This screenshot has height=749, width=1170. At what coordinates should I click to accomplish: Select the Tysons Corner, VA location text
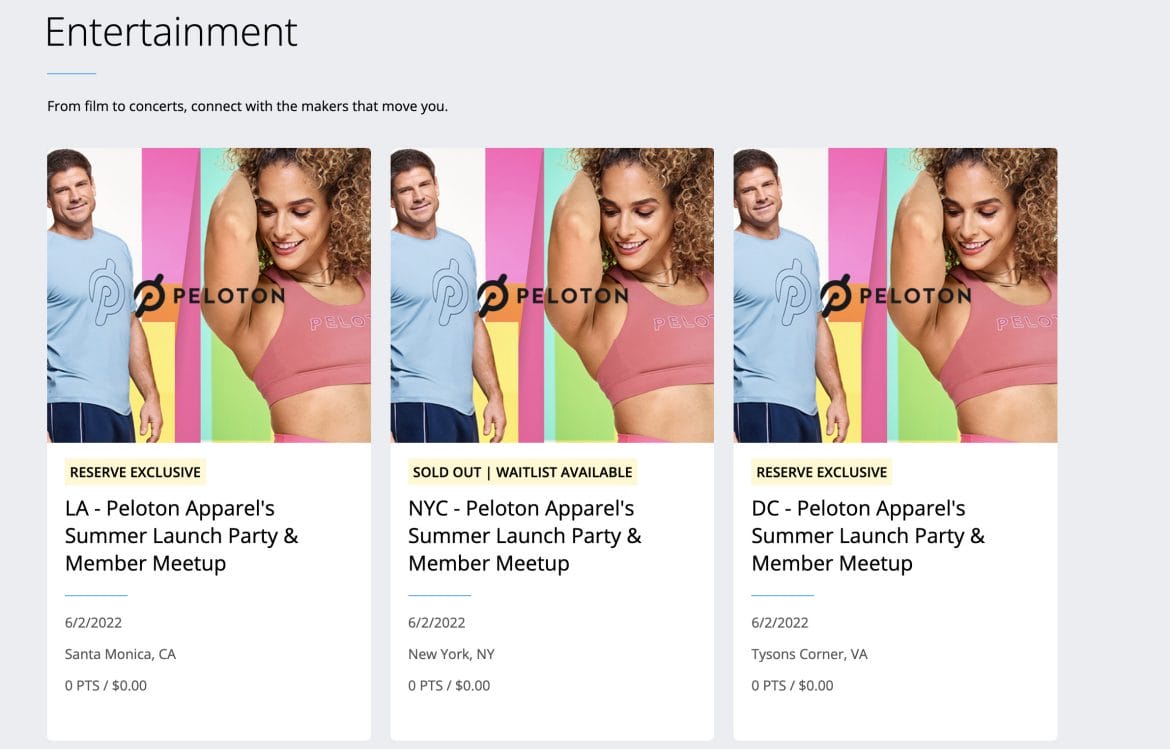coord(810,654)
